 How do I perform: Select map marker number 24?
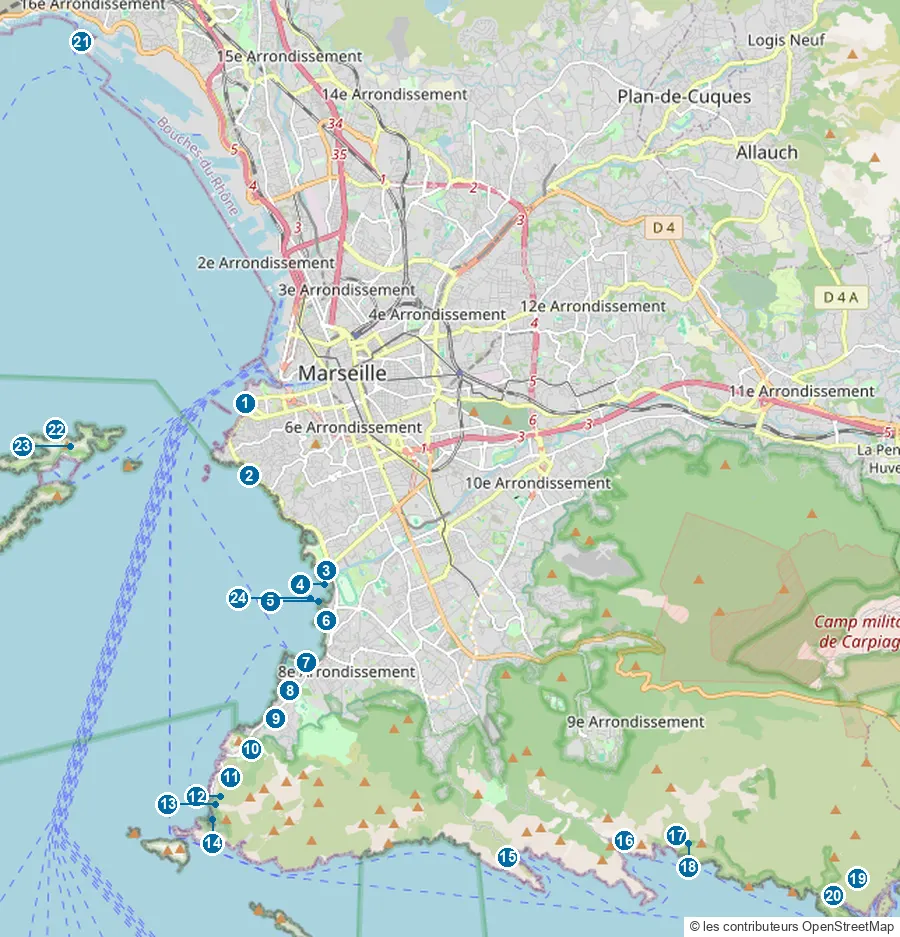click(x=238, y=598)
